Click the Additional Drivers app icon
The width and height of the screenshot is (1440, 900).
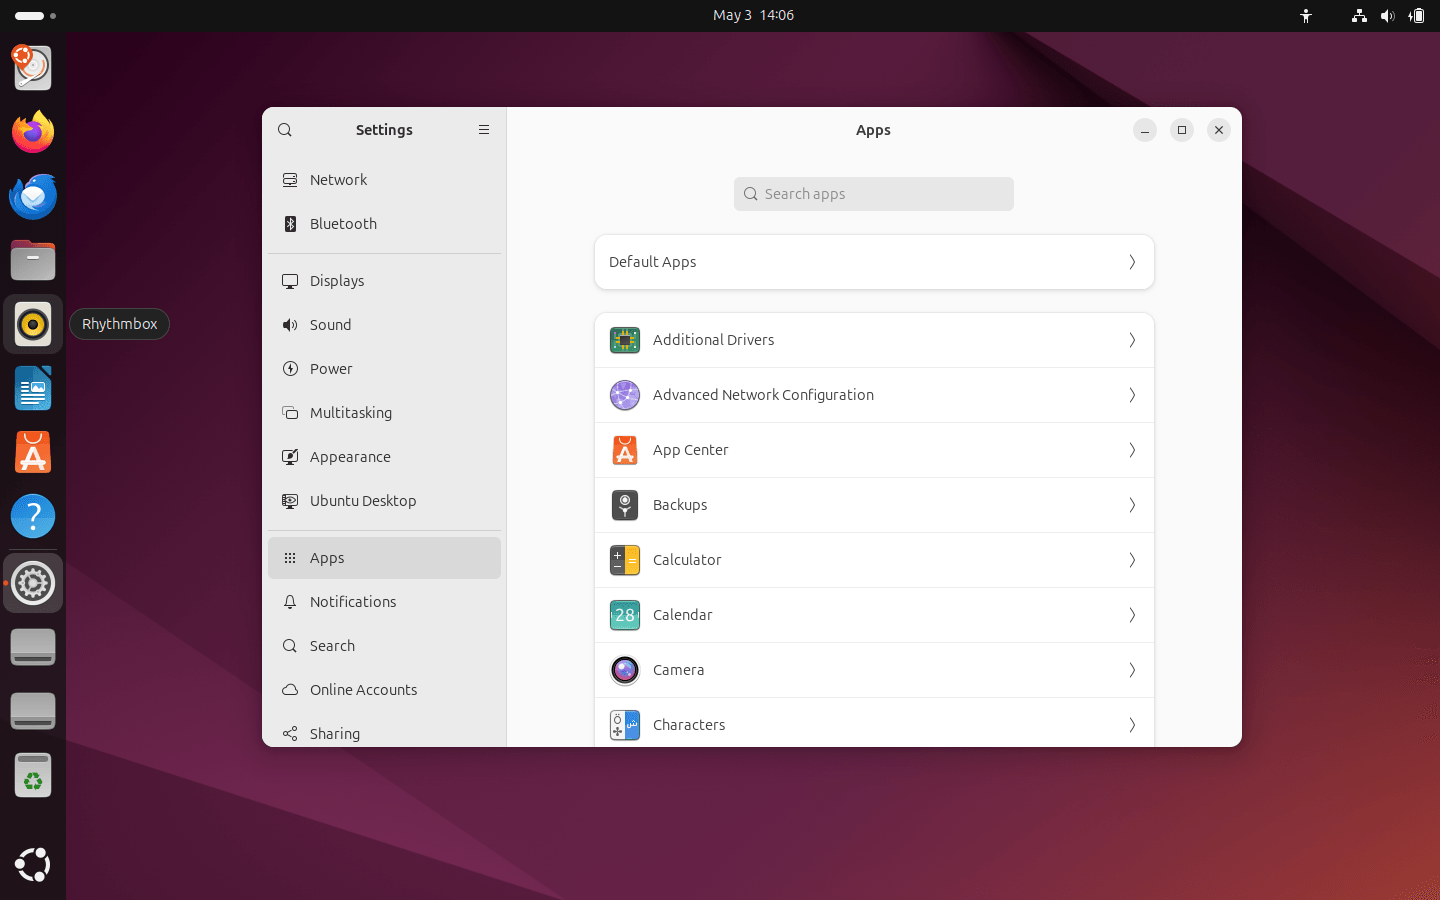625,340
